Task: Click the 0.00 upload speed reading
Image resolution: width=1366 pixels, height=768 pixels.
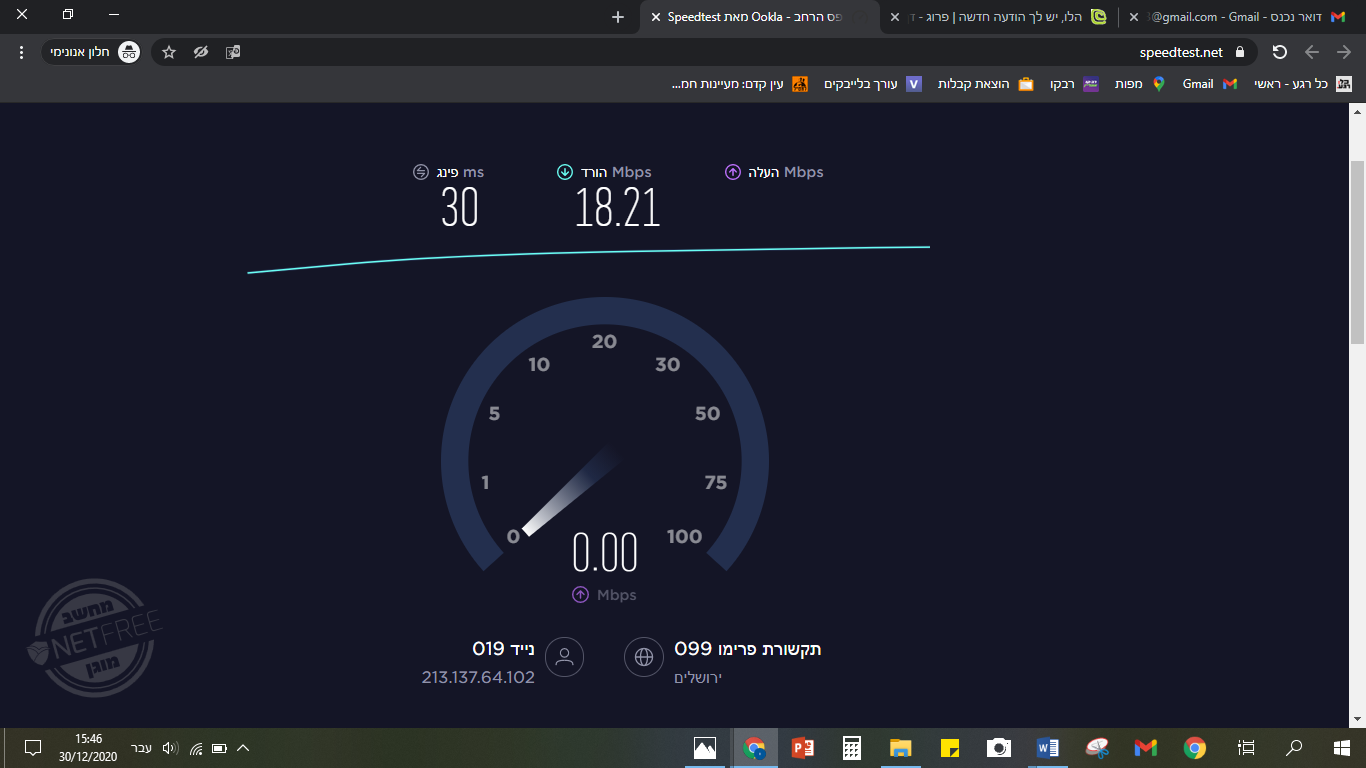Action: (x=605, y=553)
